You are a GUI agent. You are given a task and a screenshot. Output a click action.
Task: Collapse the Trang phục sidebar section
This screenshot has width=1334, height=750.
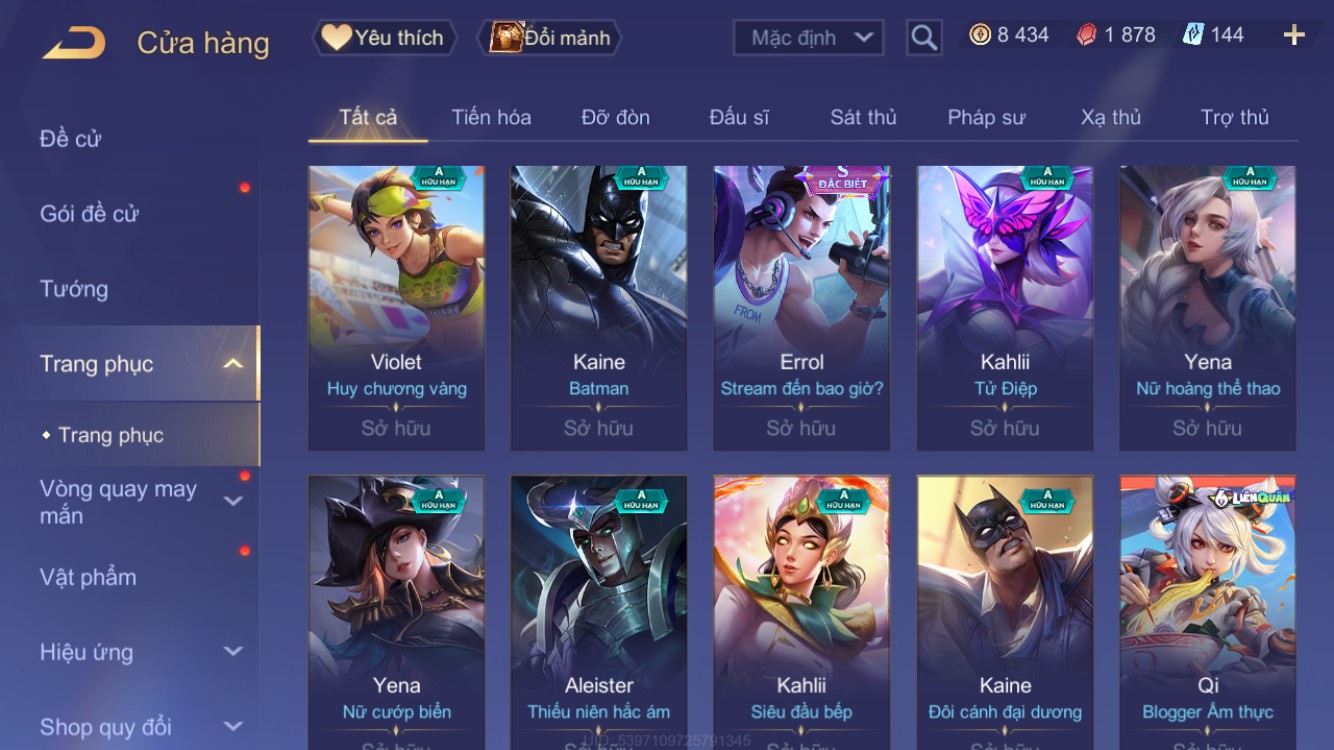[232, 364]
